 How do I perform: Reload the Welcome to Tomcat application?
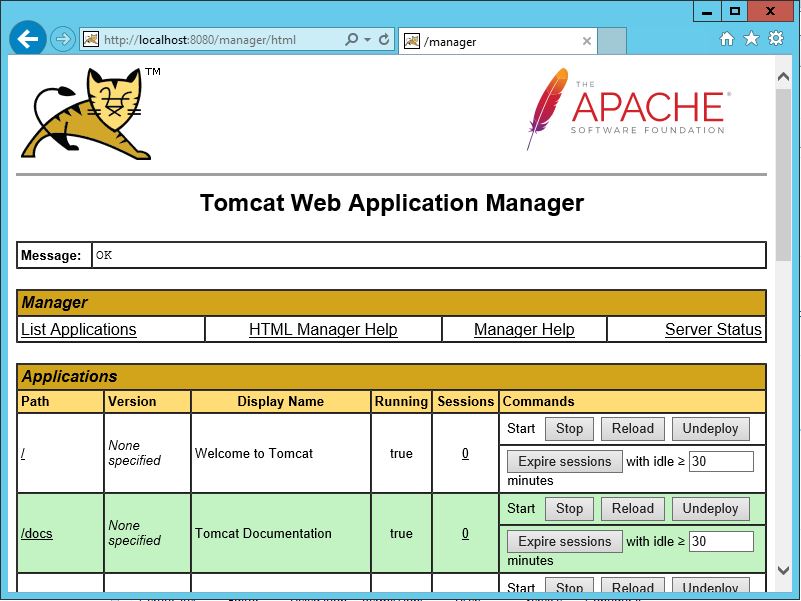(633, 428)
